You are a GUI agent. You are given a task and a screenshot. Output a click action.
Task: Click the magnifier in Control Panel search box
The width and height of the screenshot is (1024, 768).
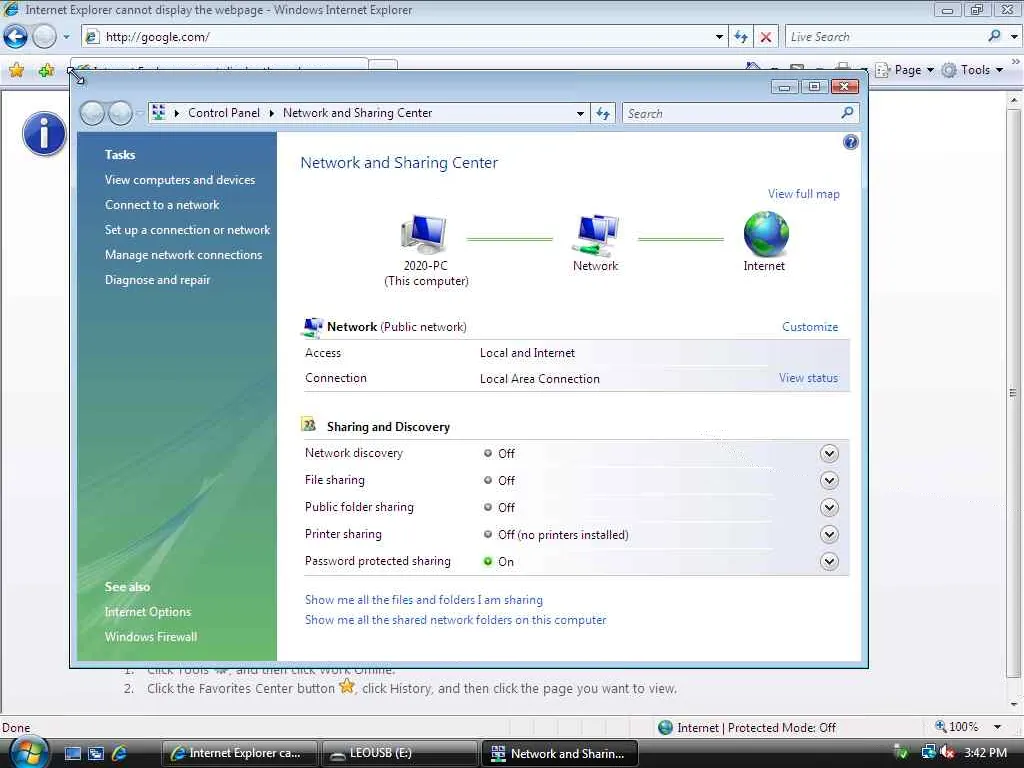847,113
